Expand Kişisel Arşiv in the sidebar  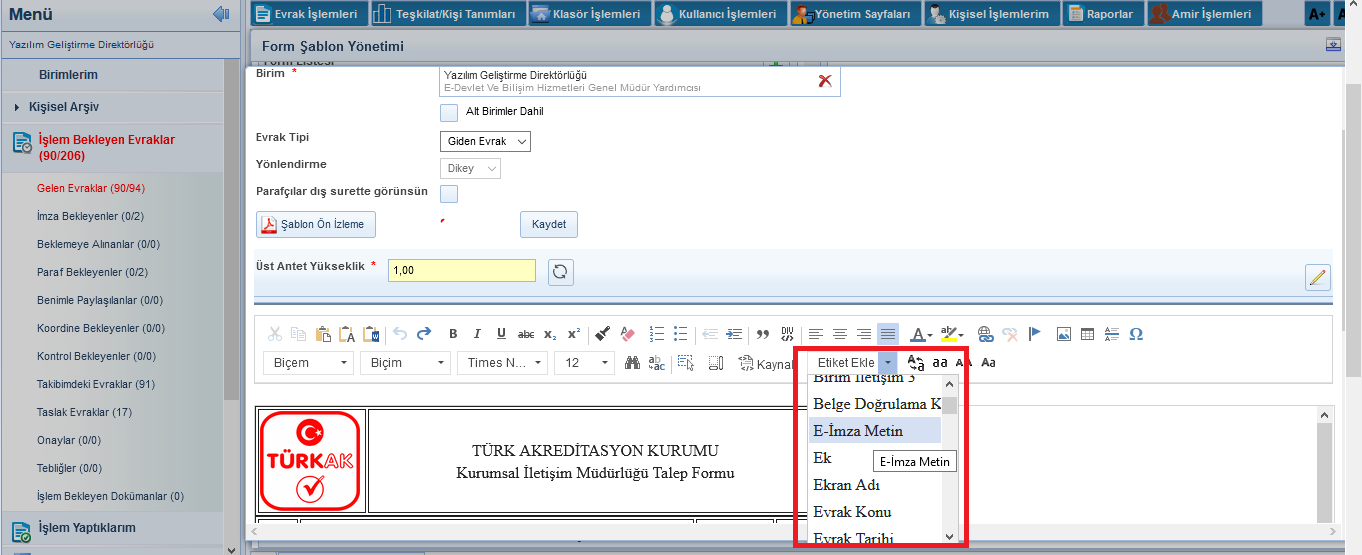(64, 107)
